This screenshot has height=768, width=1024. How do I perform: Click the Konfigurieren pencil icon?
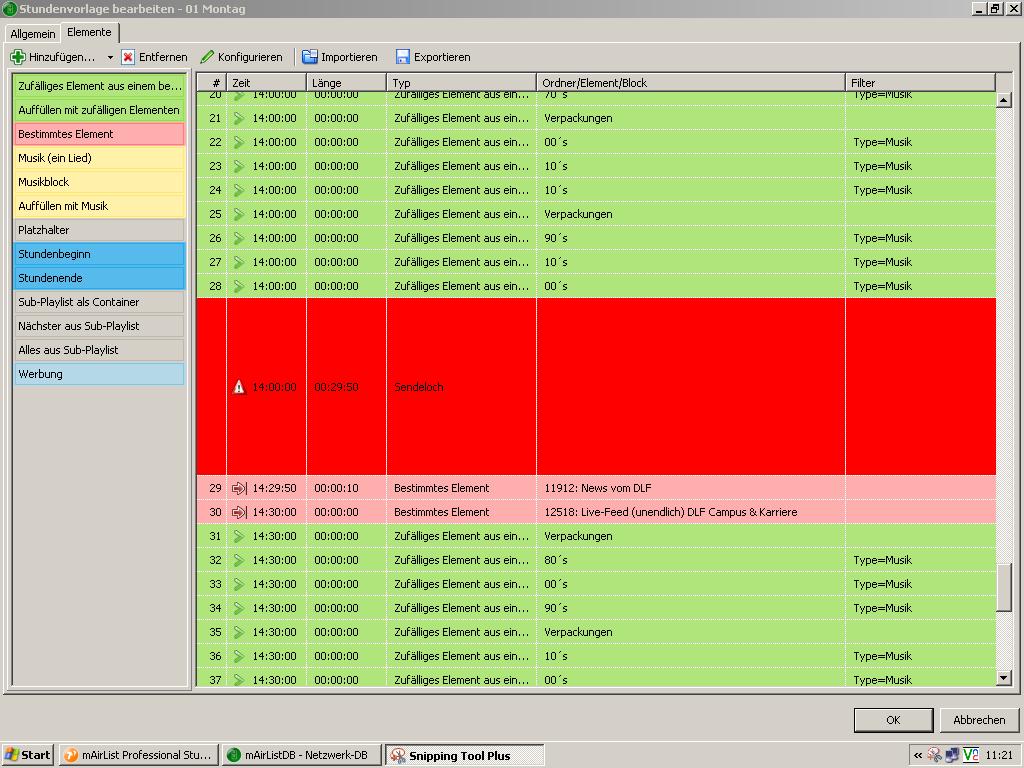coord(208,57)
